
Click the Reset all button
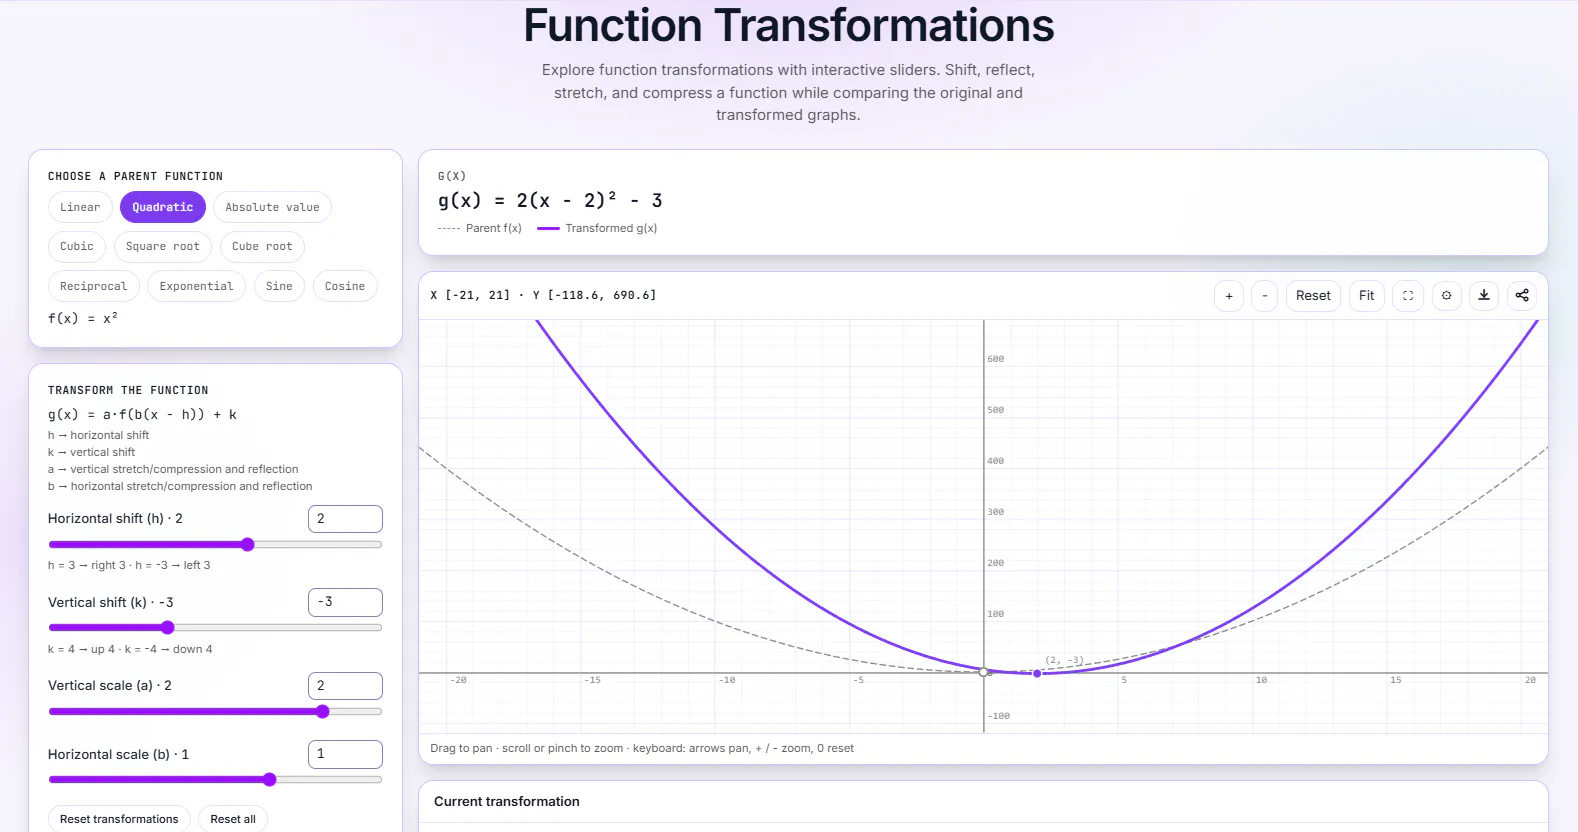tap(233, 819)
